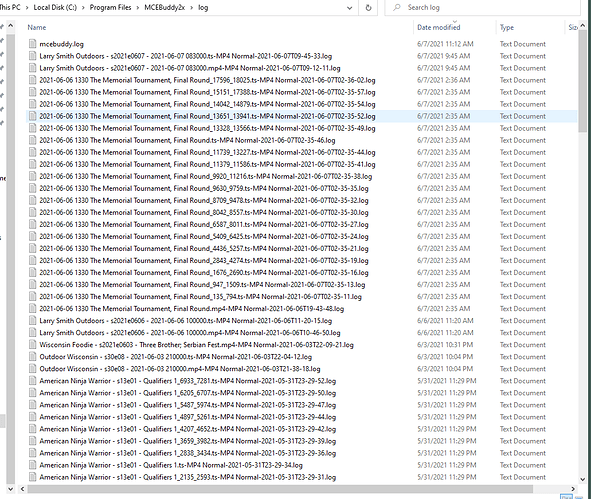Go to the Program Files breadcrumb
This screenshot has height=499, width=591.
click(110, 8)
